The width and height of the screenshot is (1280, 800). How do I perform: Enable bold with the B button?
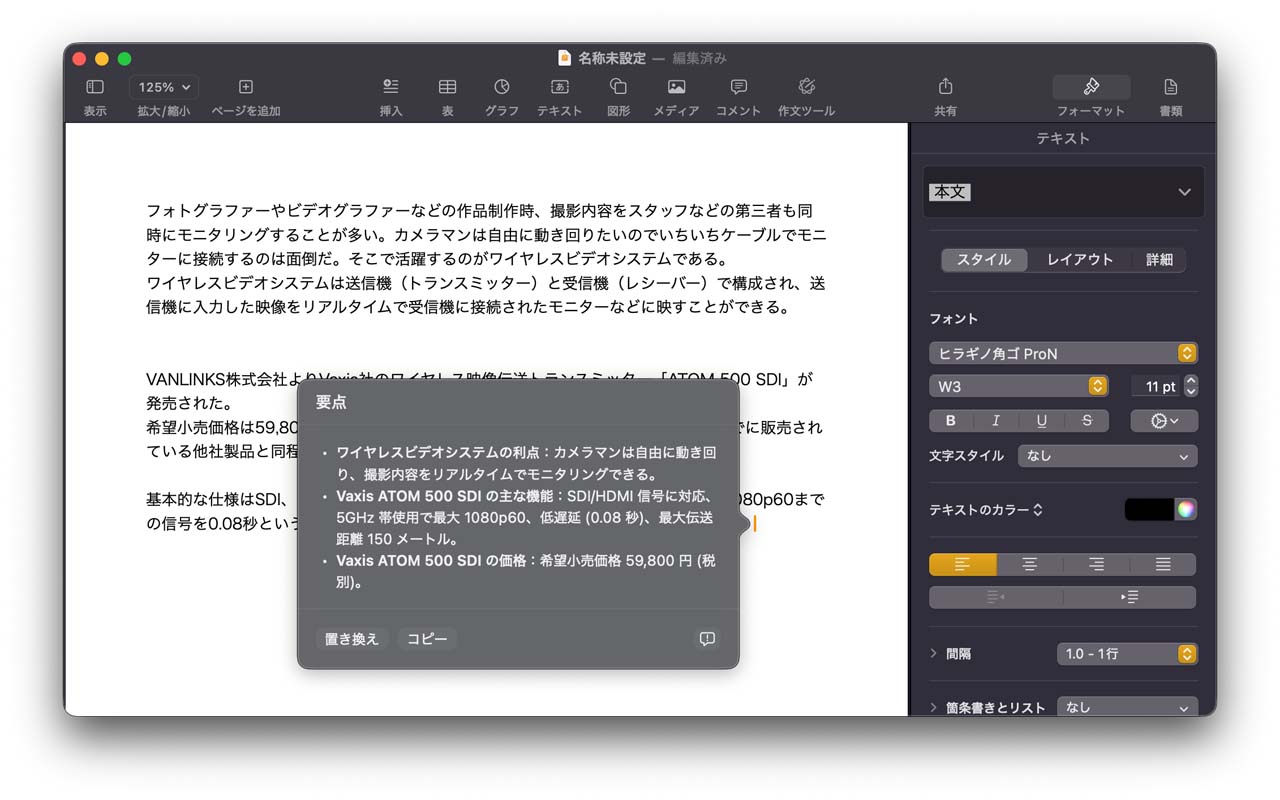point(950,420)
